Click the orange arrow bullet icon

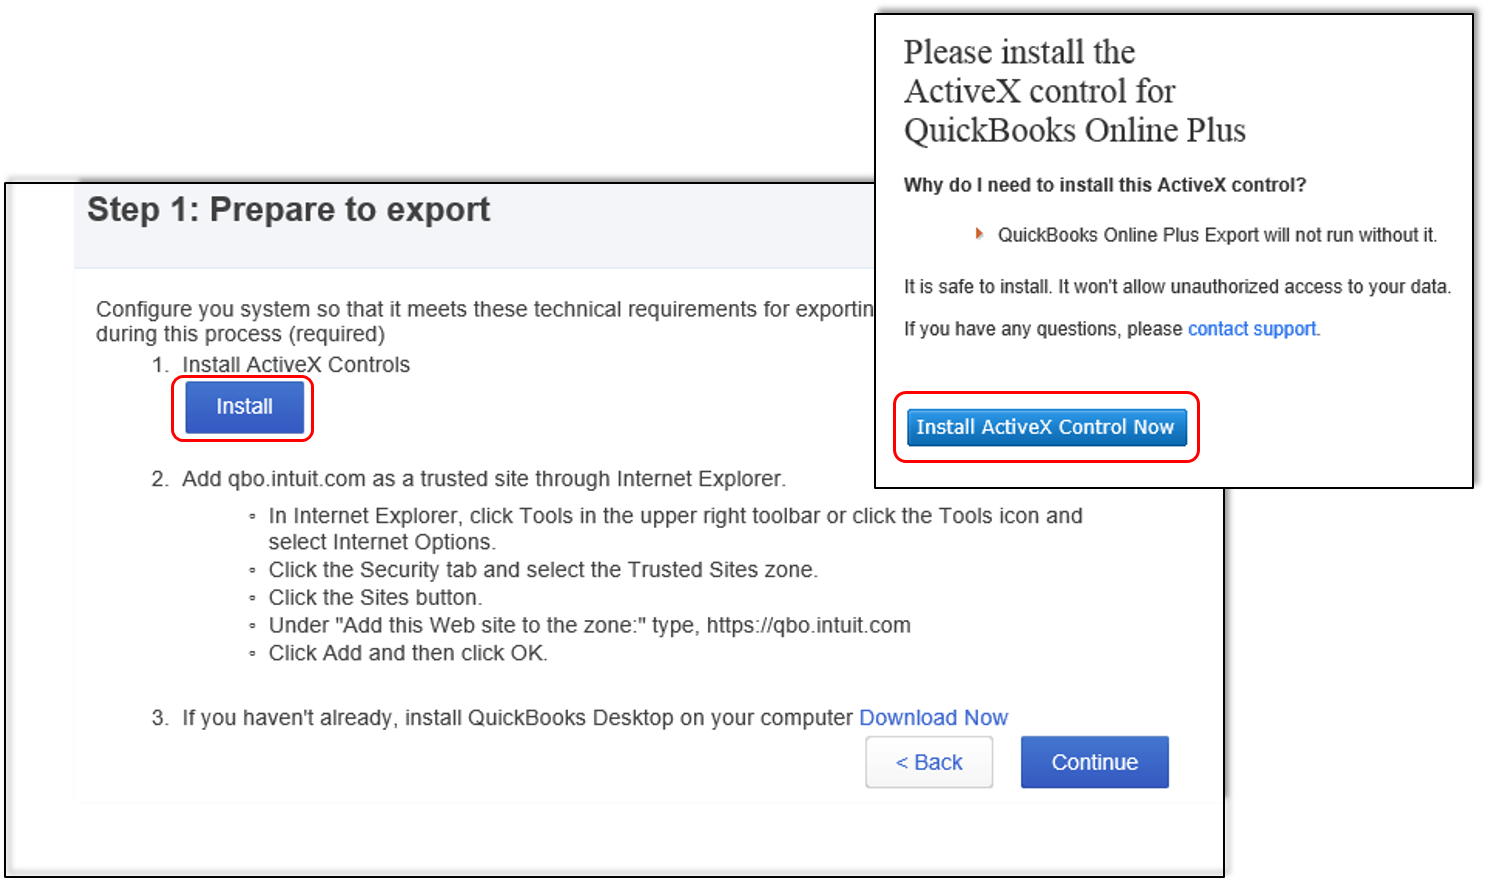979,234
